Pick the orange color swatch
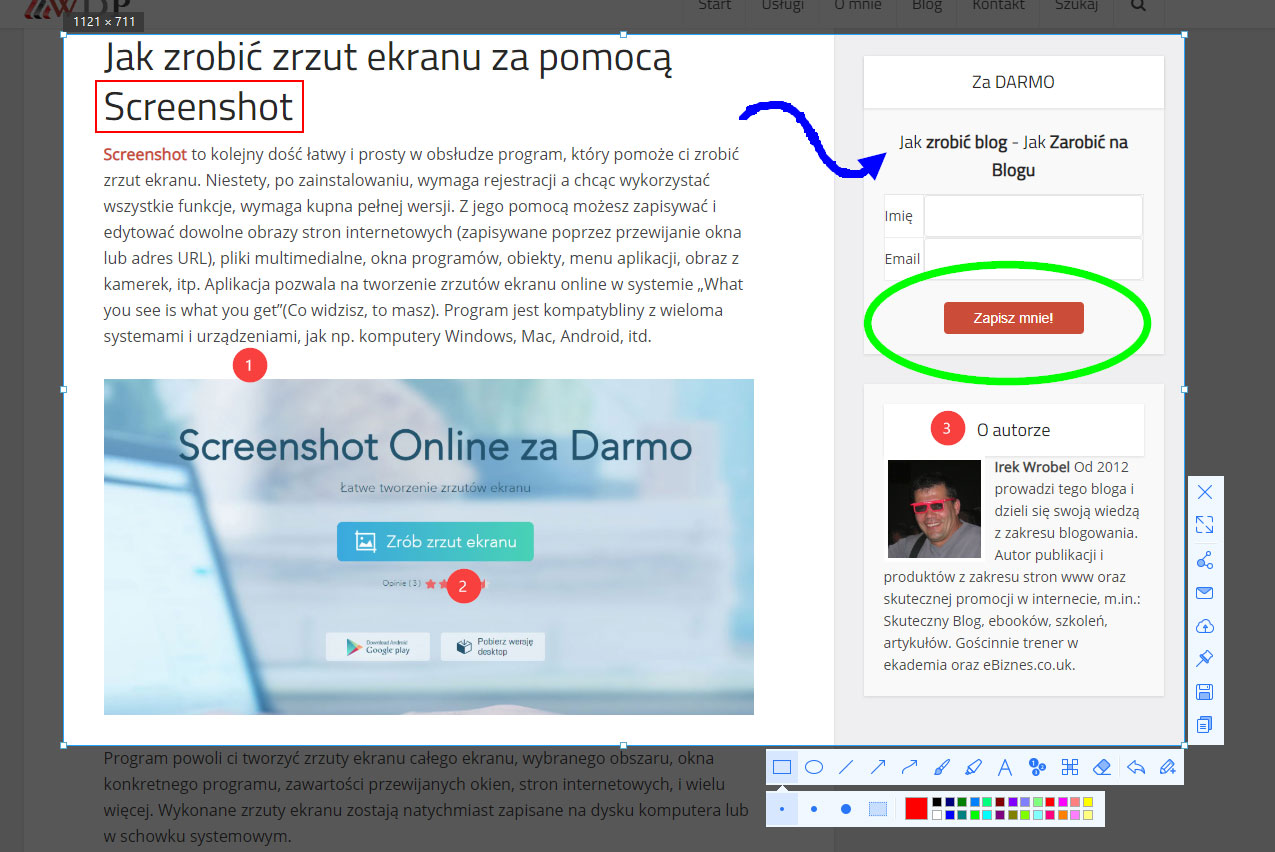This screenshot has height=852, width=1275. coord(1063,815)
